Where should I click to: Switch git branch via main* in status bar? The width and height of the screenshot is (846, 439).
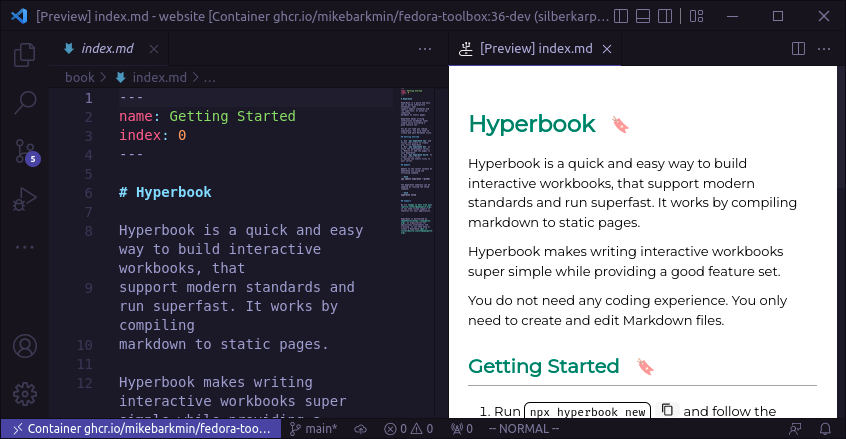(313, 429)
